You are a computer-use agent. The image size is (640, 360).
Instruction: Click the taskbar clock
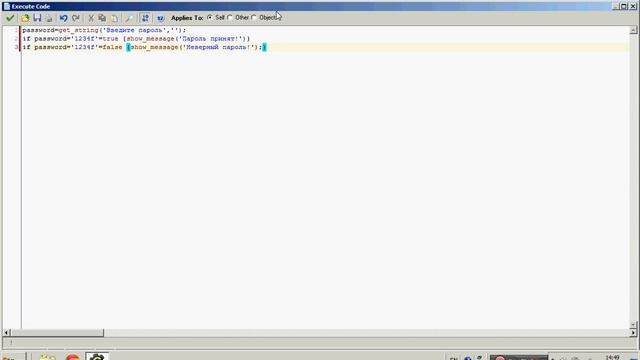pyautogui.click(x=612, y=358)
